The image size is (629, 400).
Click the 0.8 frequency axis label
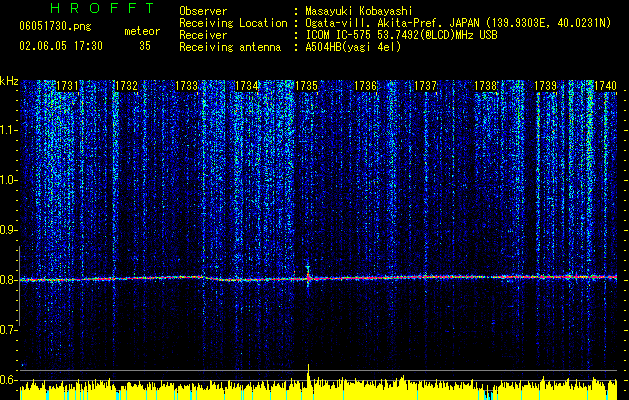coord(8,280)
